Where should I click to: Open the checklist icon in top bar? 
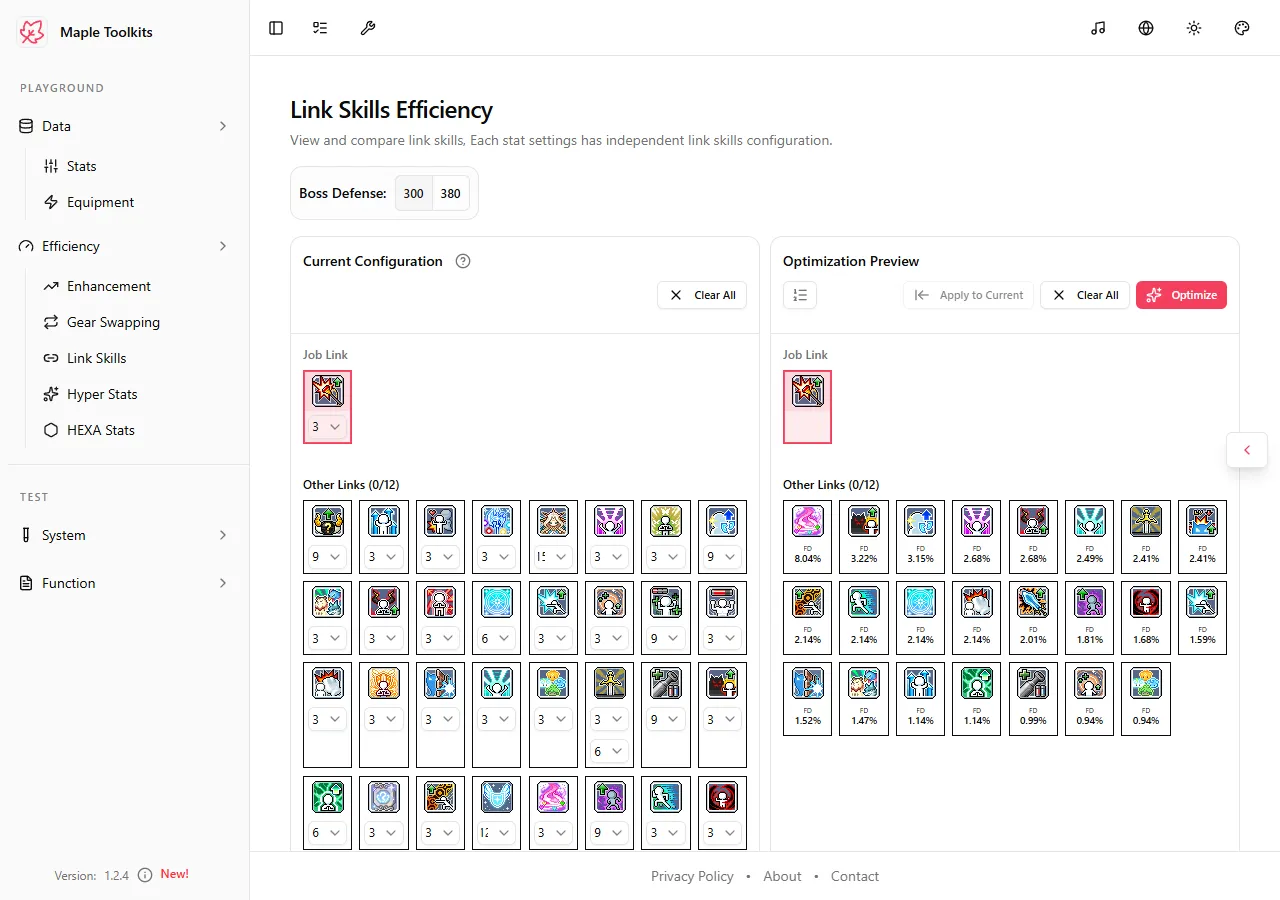pos(320,28)
